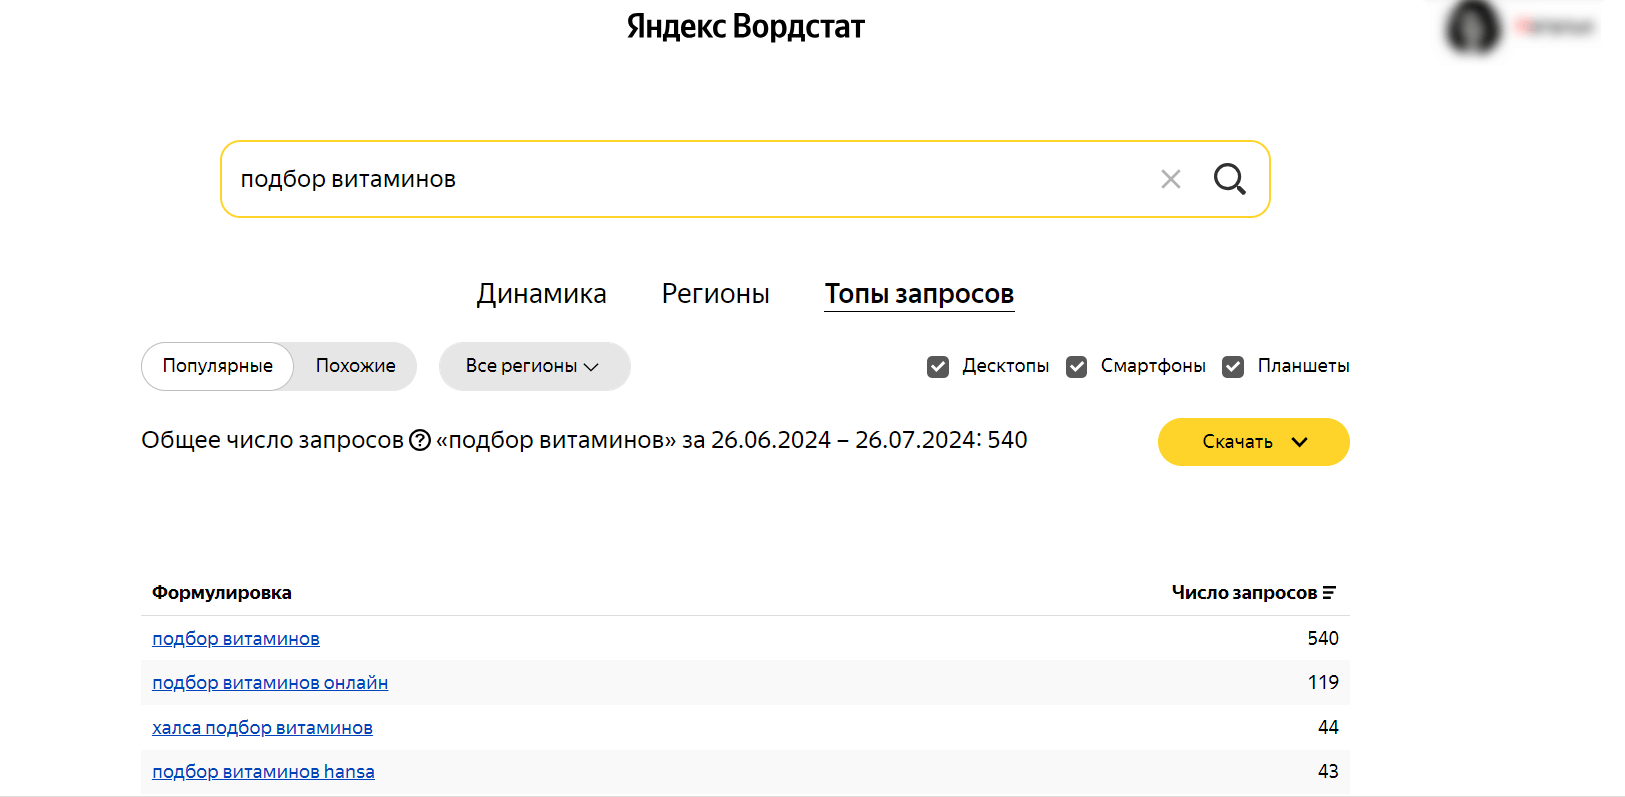Screen dimensions: 1625x797
Task: Click the 540 count in first table row
Action: pos(1323,639)
